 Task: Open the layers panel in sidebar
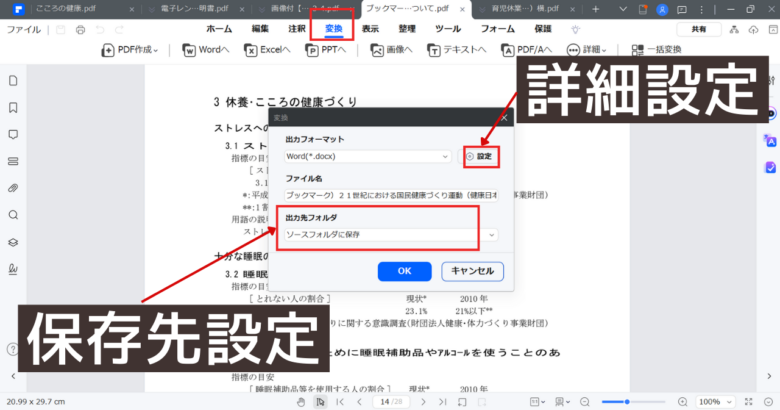pyautogui.click(x=13, y=242)
